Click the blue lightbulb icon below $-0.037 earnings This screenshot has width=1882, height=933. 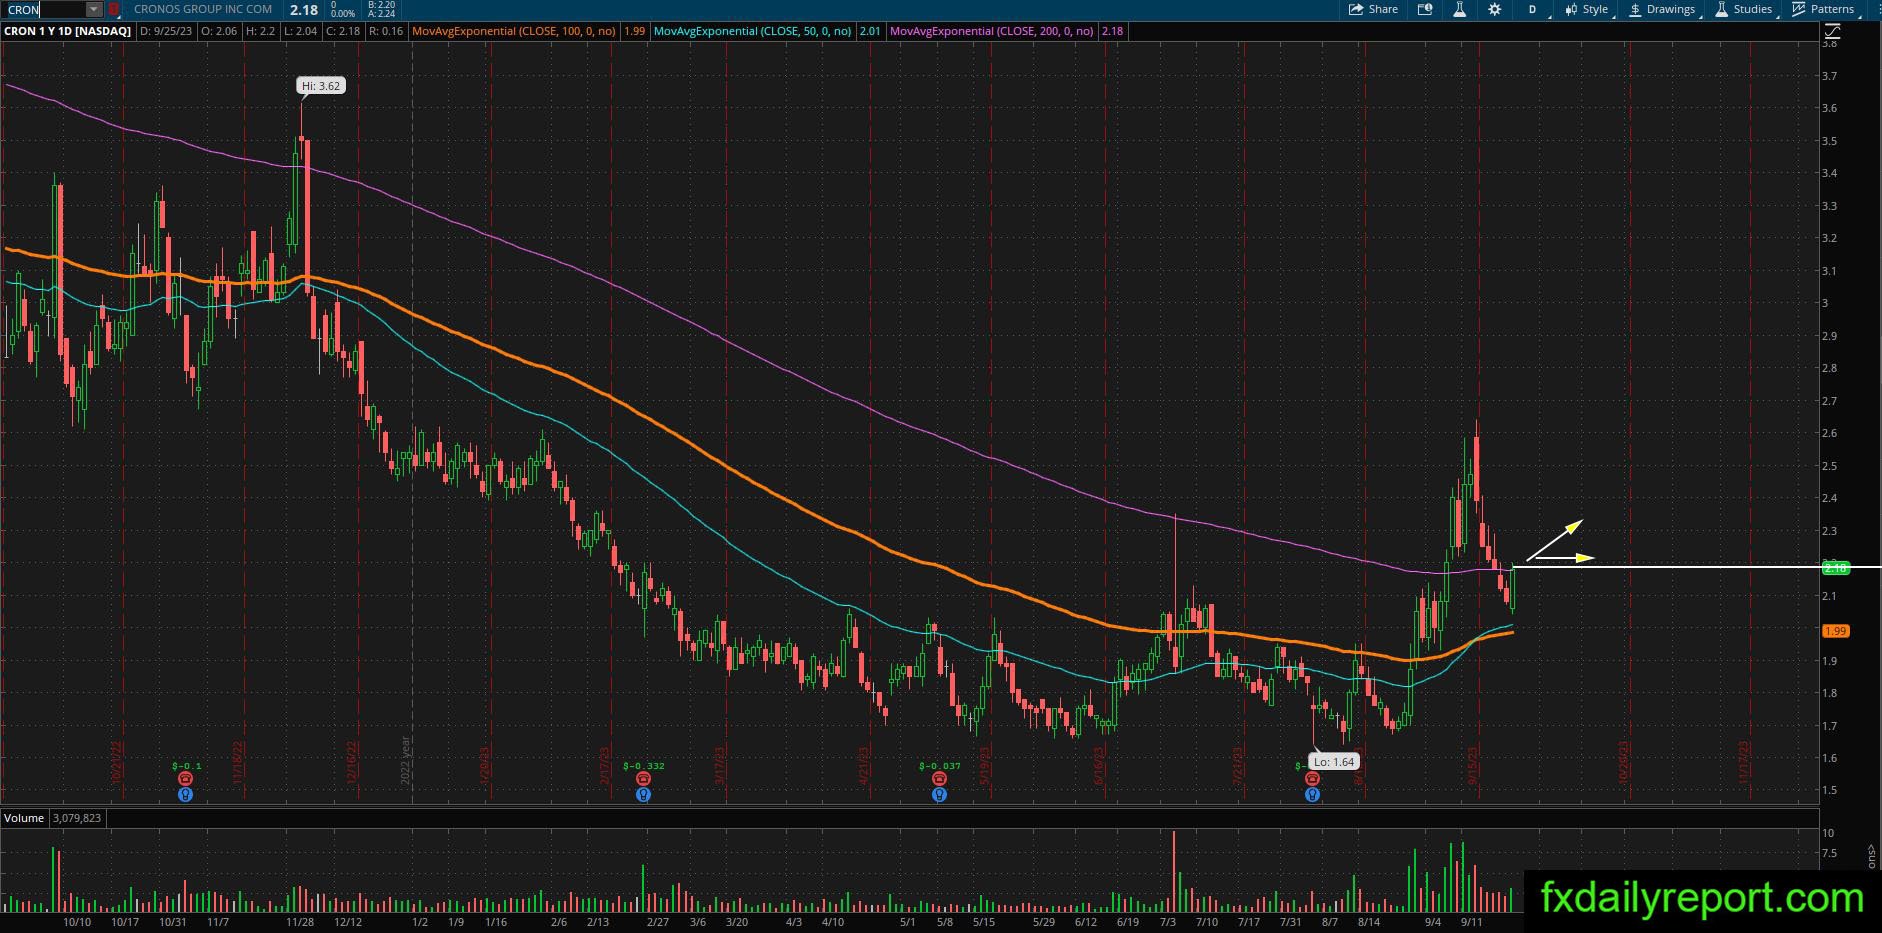[939, 795]
